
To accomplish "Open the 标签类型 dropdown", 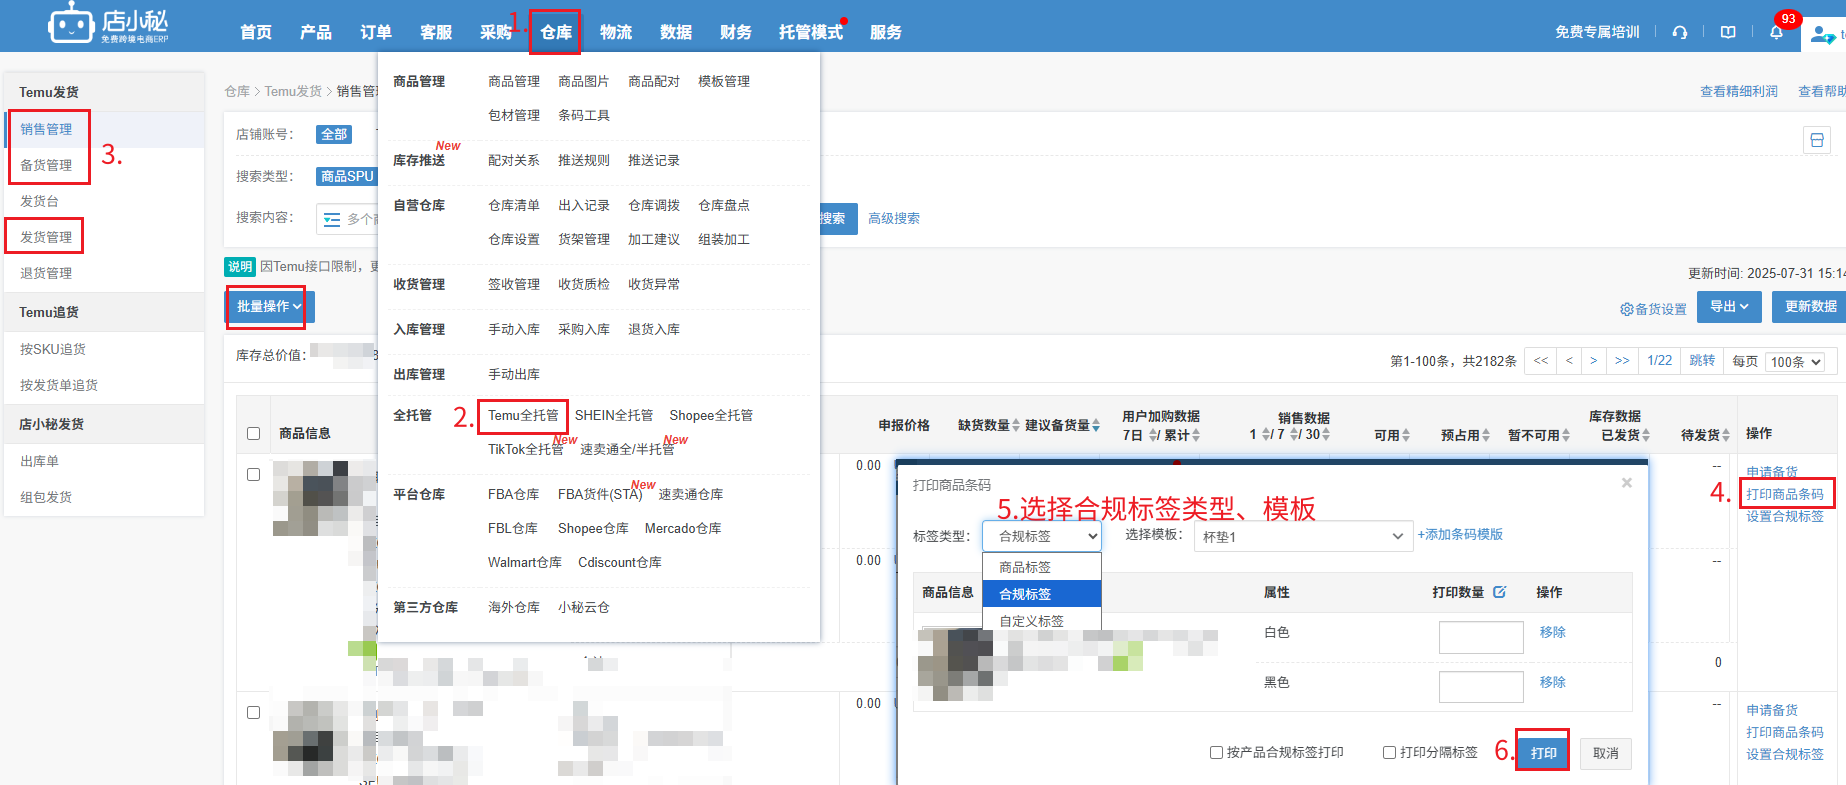I will 1041,536.
